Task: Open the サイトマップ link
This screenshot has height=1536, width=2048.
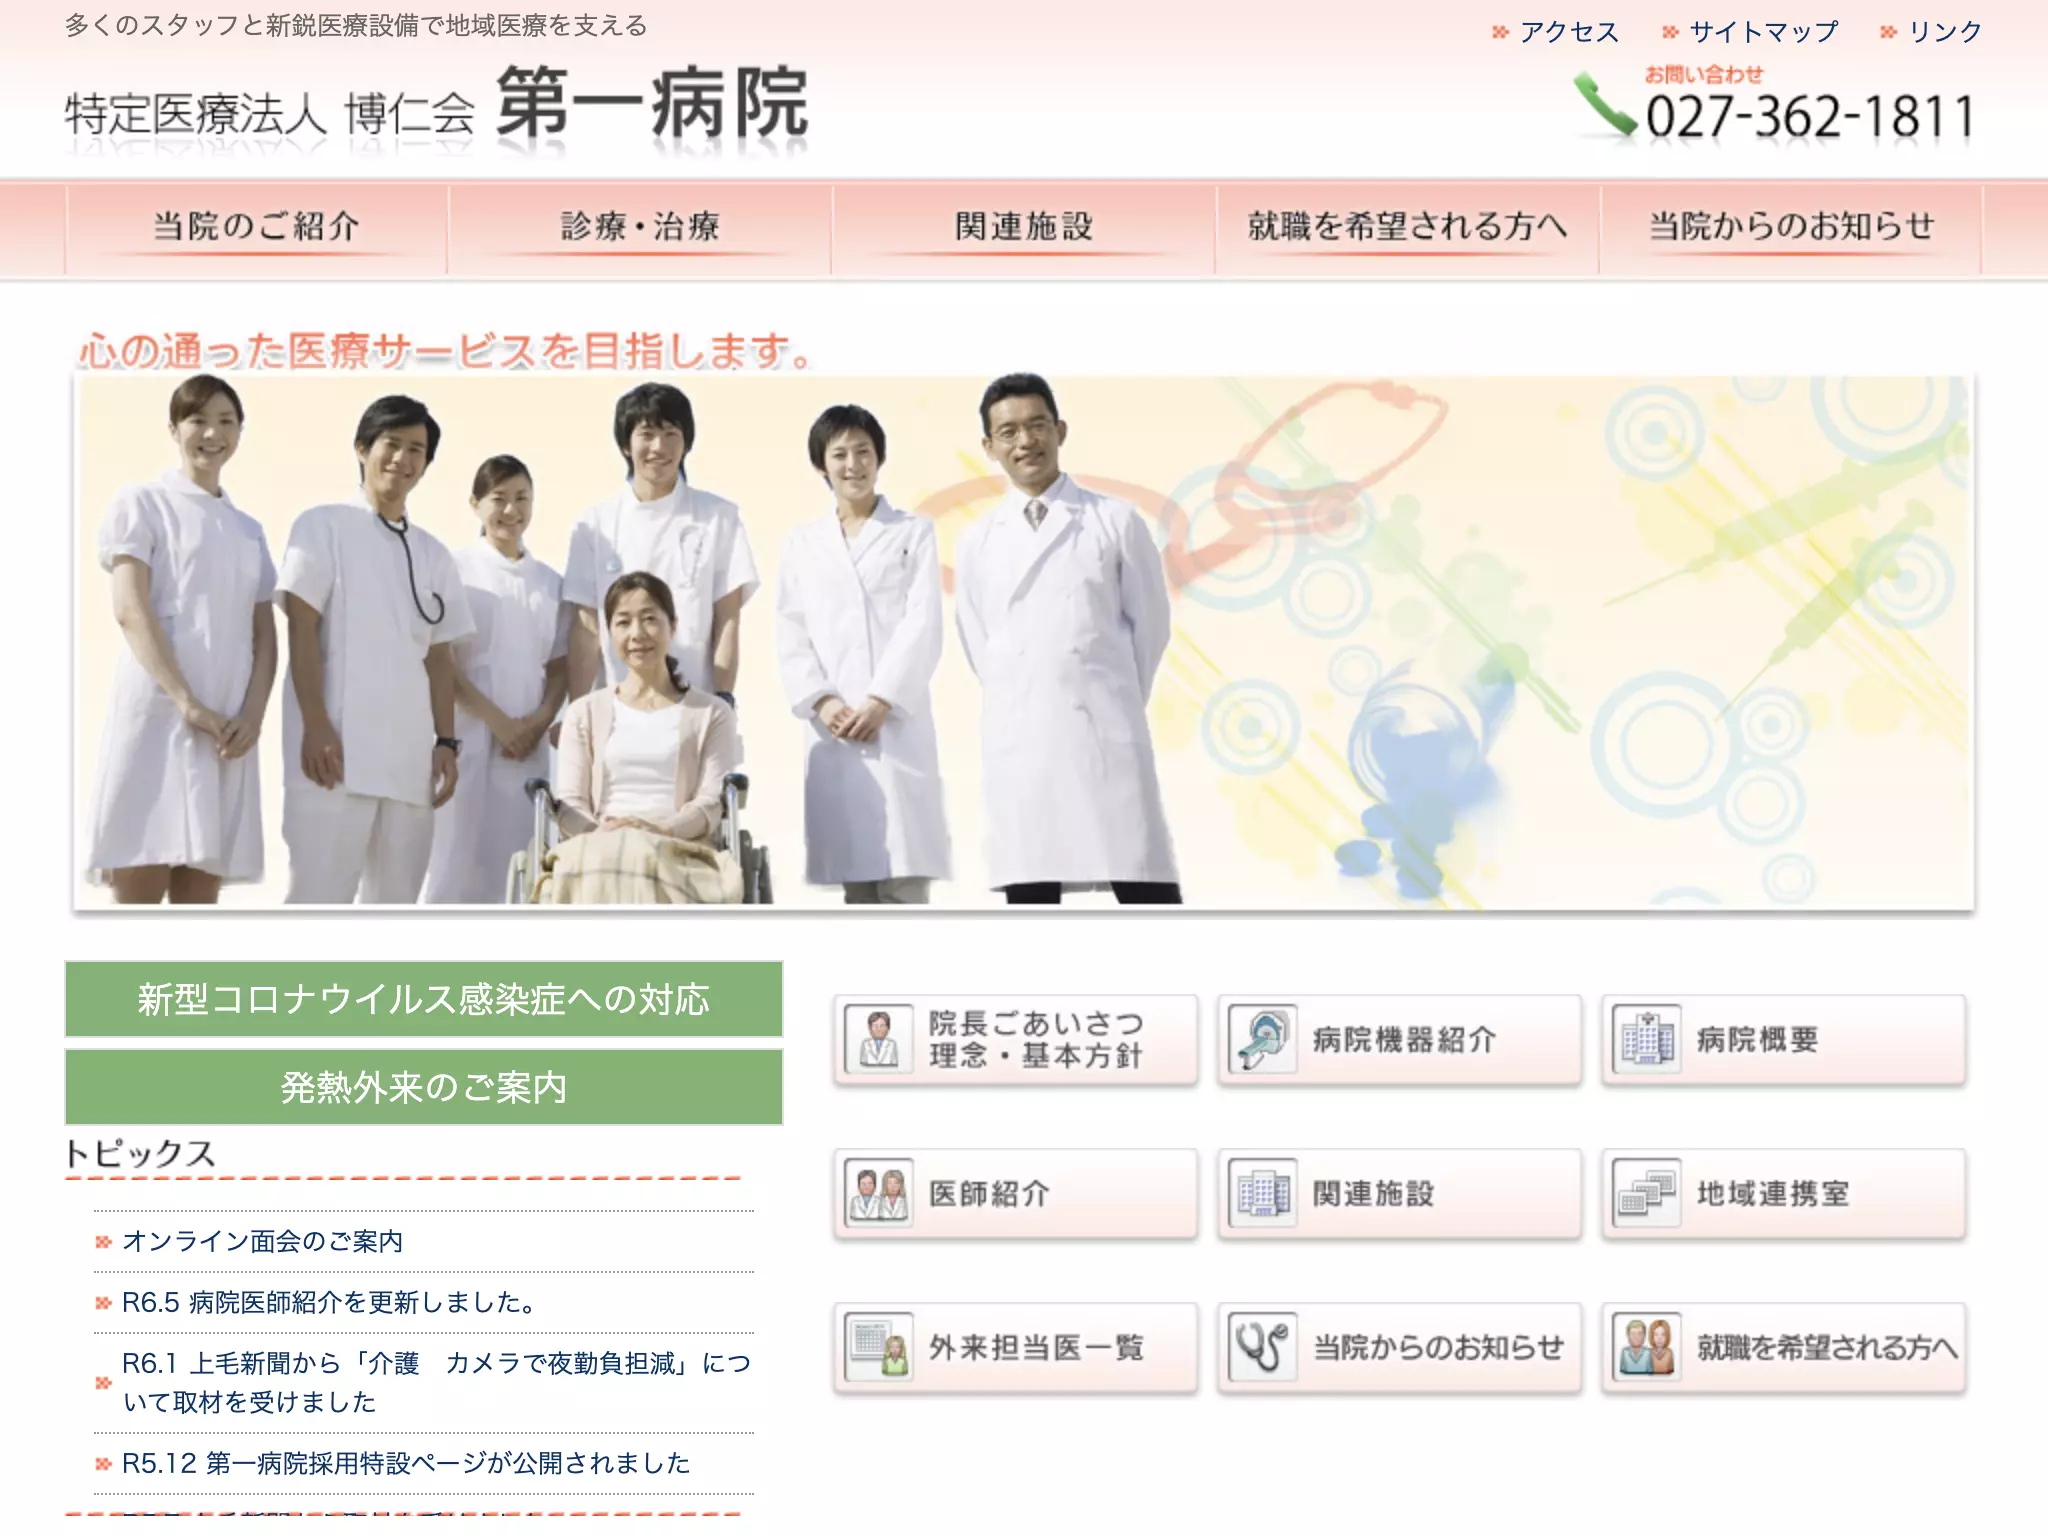Action: [1764, 32]
